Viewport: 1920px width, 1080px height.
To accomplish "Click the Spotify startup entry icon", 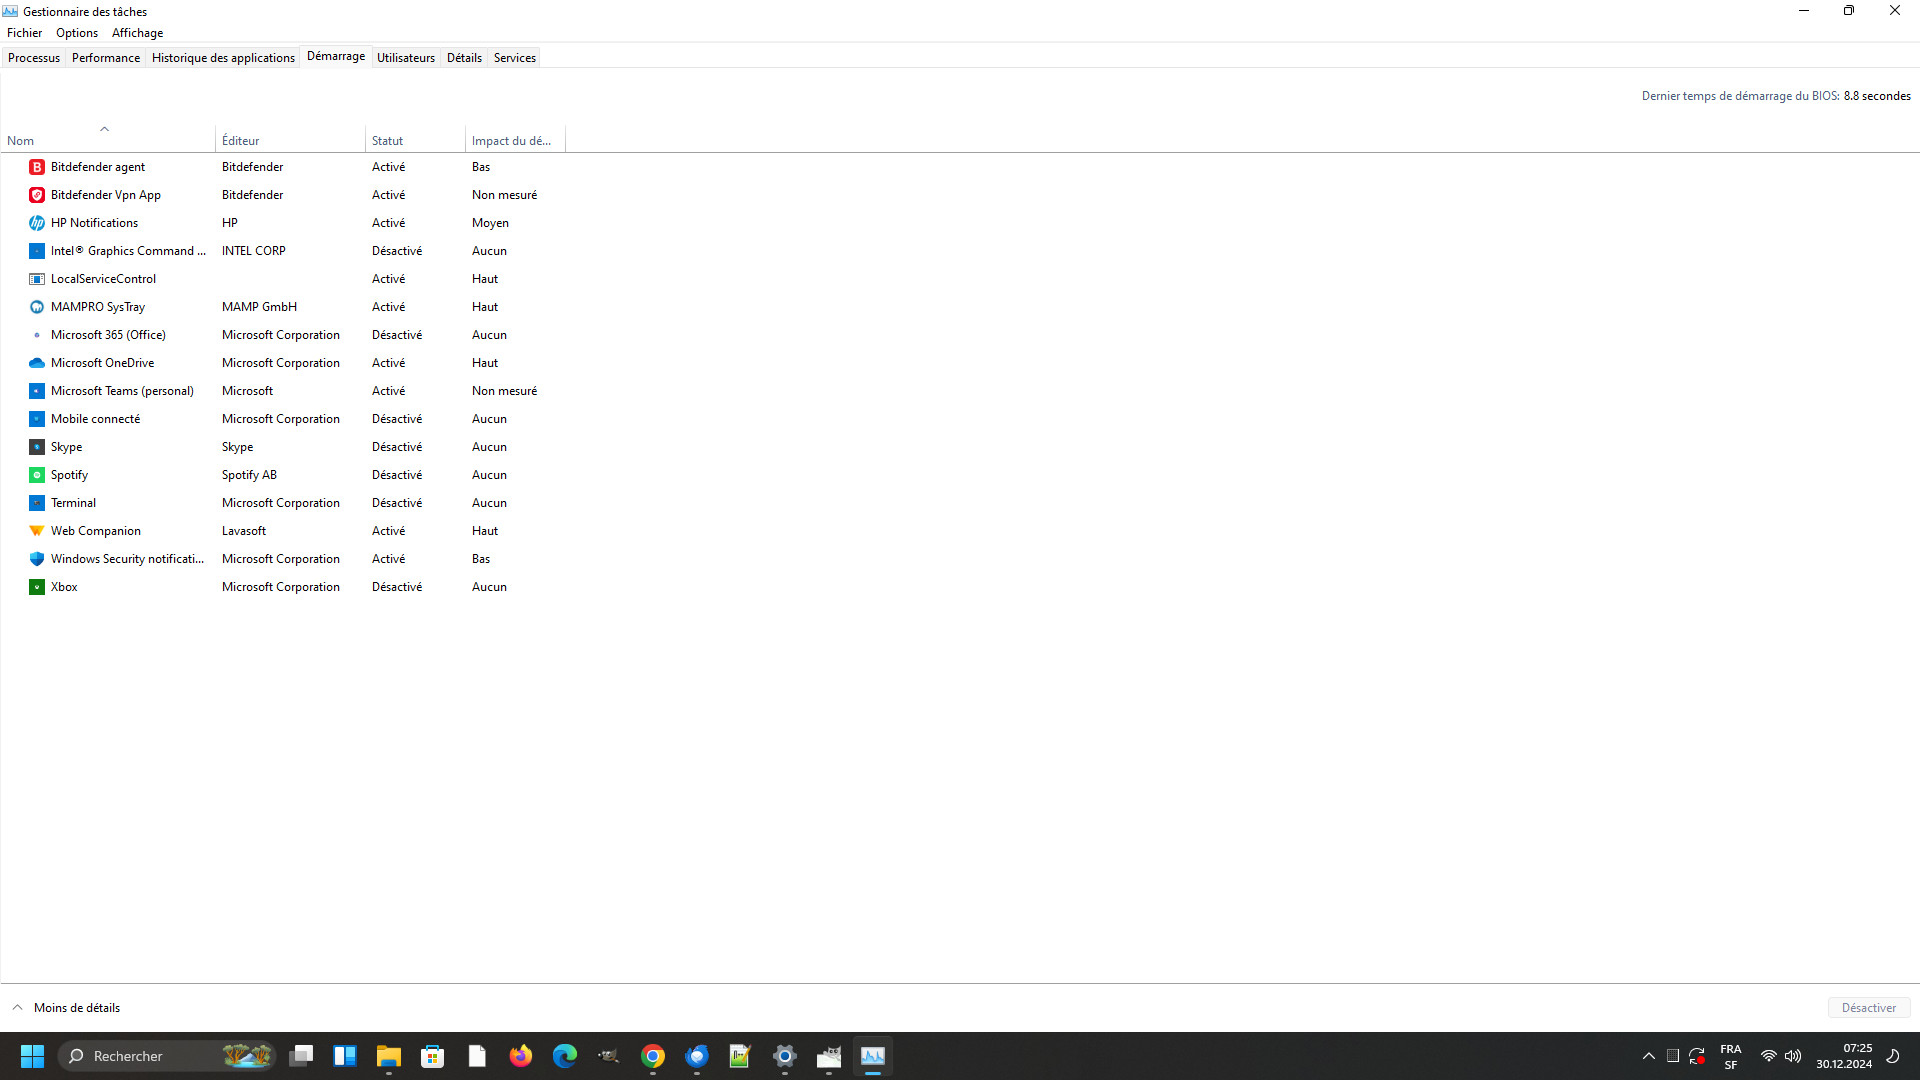I will click(x=37, y=475).
